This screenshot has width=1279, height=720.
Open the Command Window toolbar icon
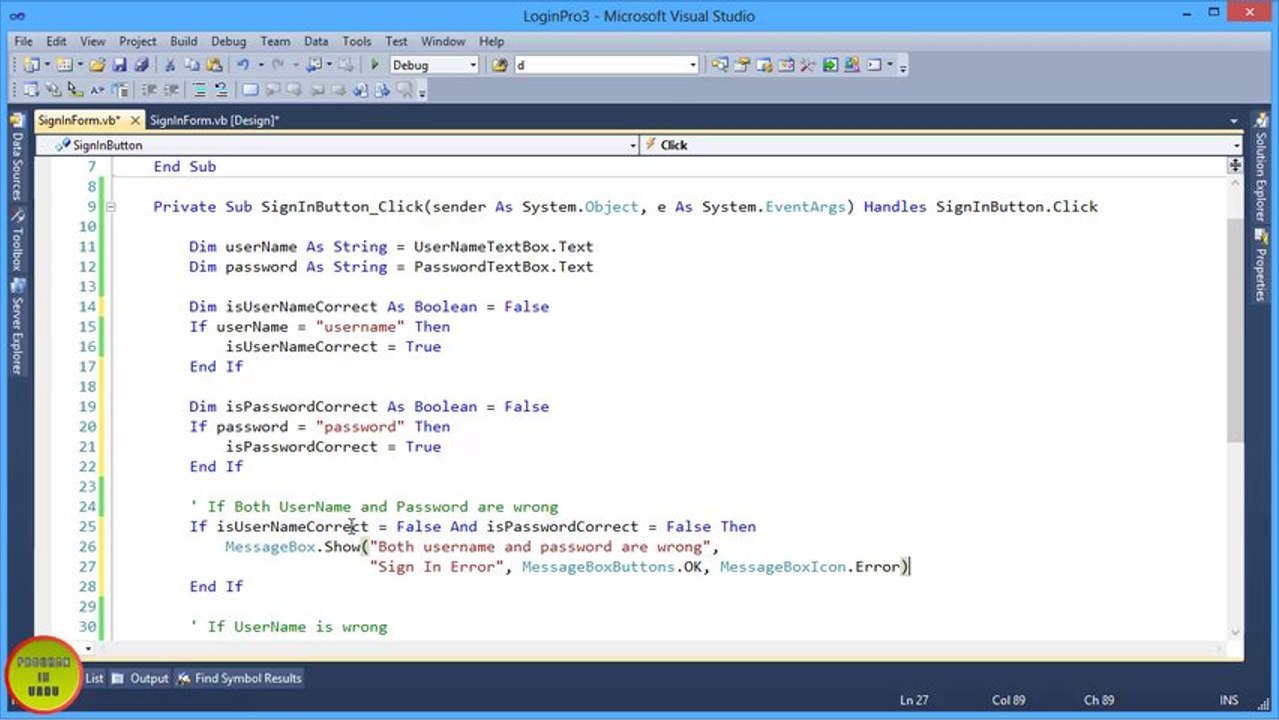coord(873,65)
